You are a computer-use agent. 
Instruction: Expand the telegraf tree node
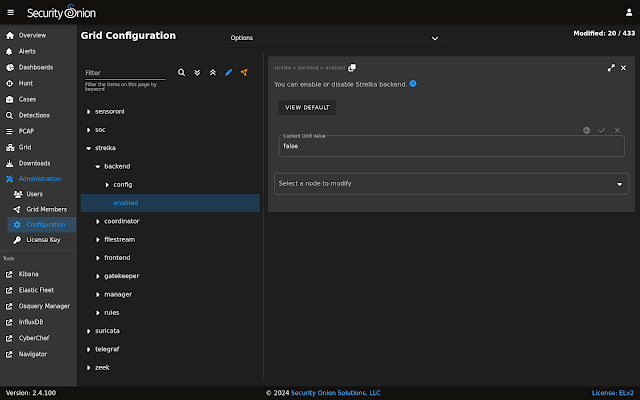[88, 349]
